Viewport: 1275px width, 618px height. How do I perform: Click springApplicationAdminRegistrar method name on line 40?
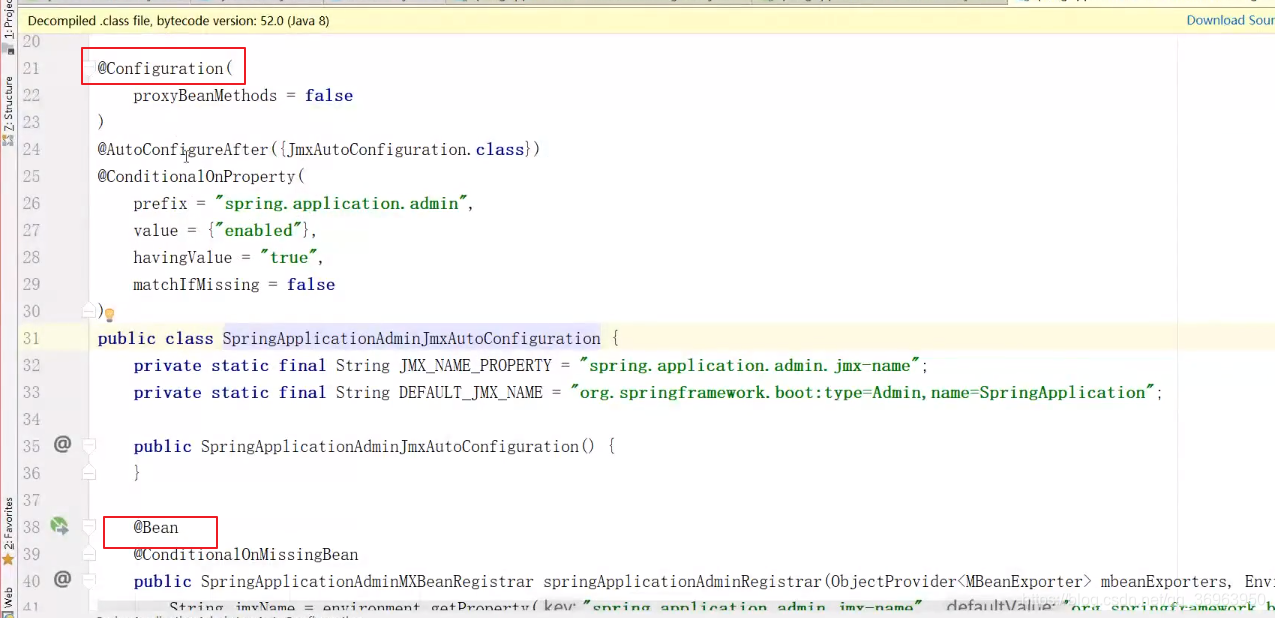682,581
